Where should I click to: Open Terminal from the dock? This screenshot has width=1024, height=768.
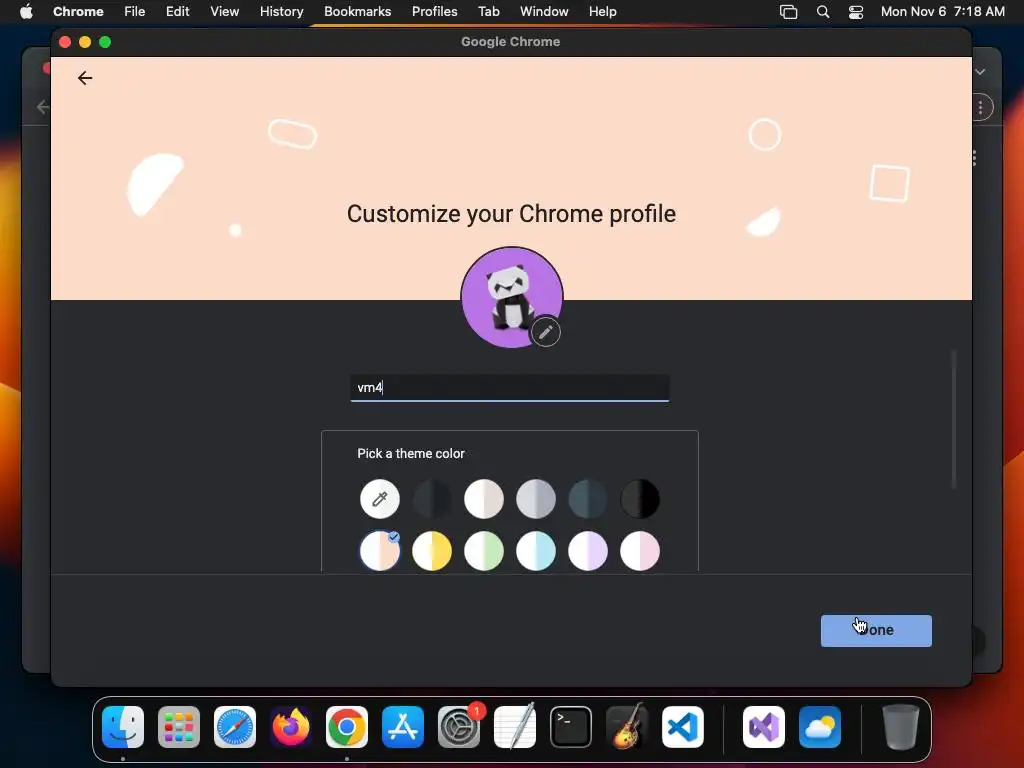pos(571,727)
